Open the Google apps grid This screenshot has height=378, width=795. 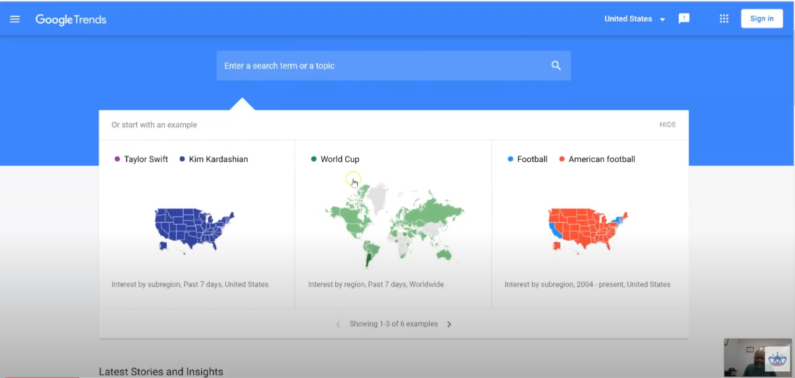tap(724, 19)
